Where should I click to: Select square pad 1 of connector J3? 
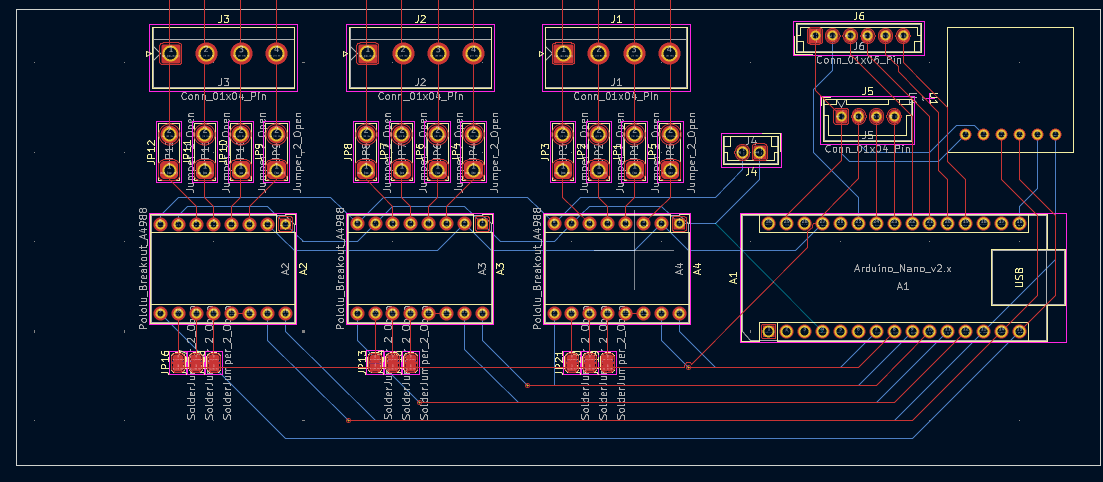(x=171, y=53)
